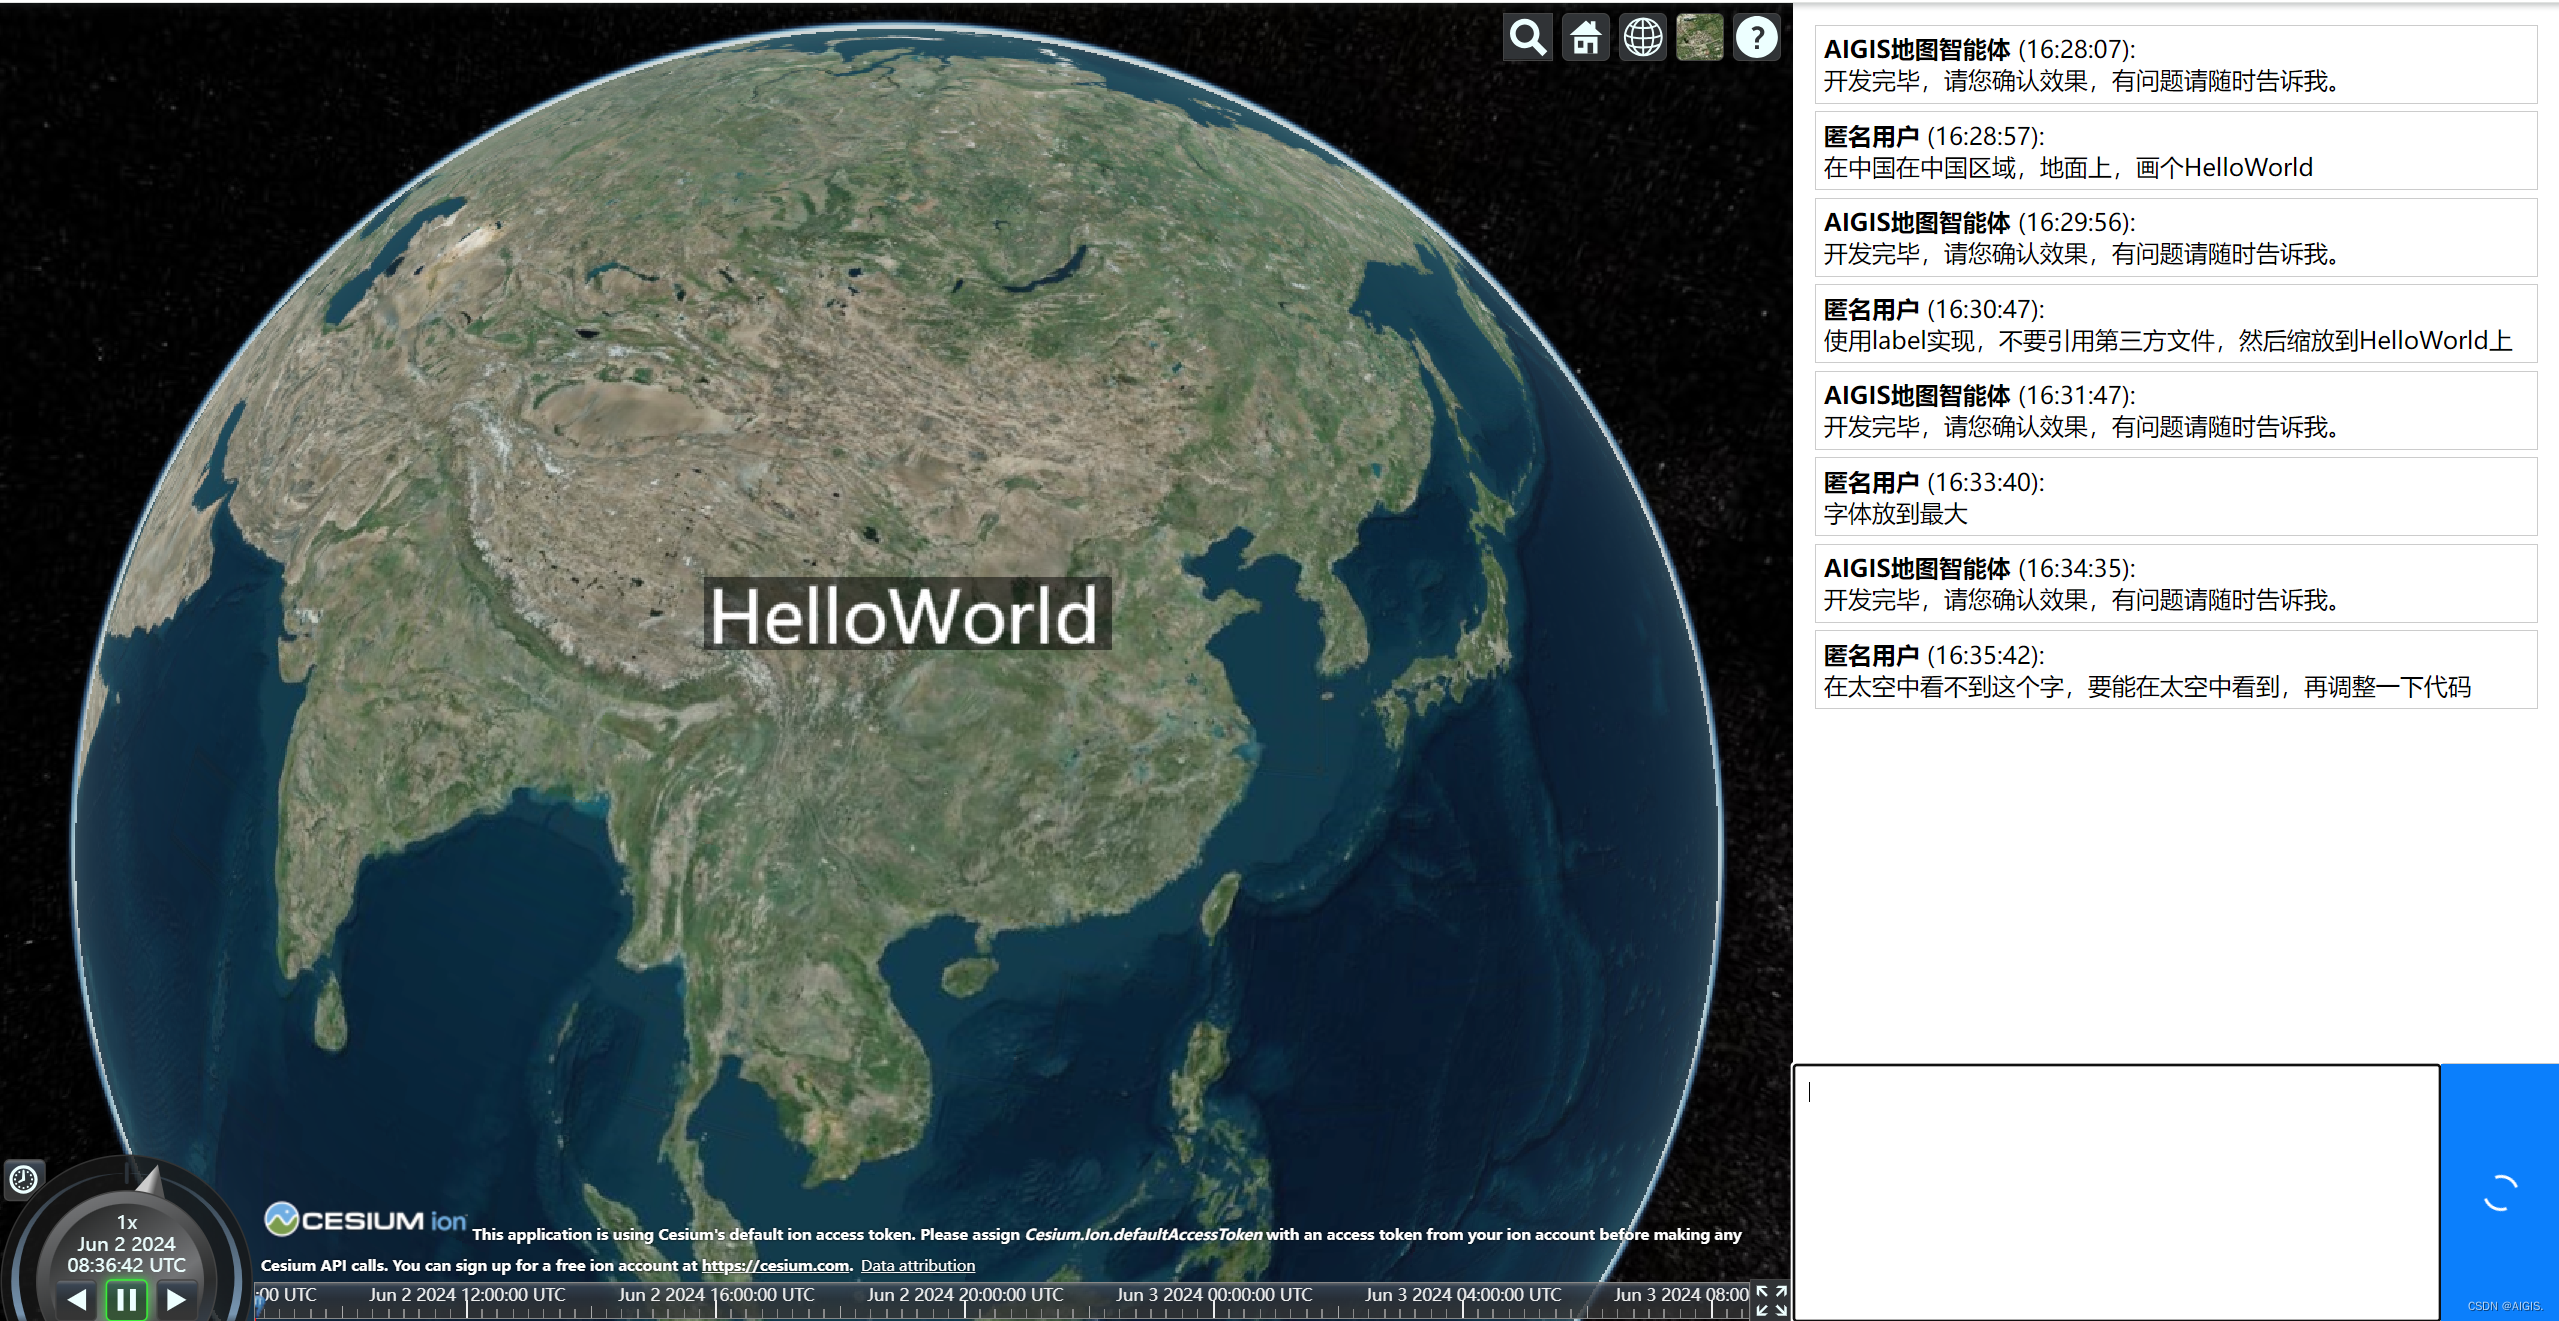Viewport: 2559px width, 1321px height.
Task: Select the AIGIS地图智能体 (16:29:56) header
Action: coord(1979,222)
